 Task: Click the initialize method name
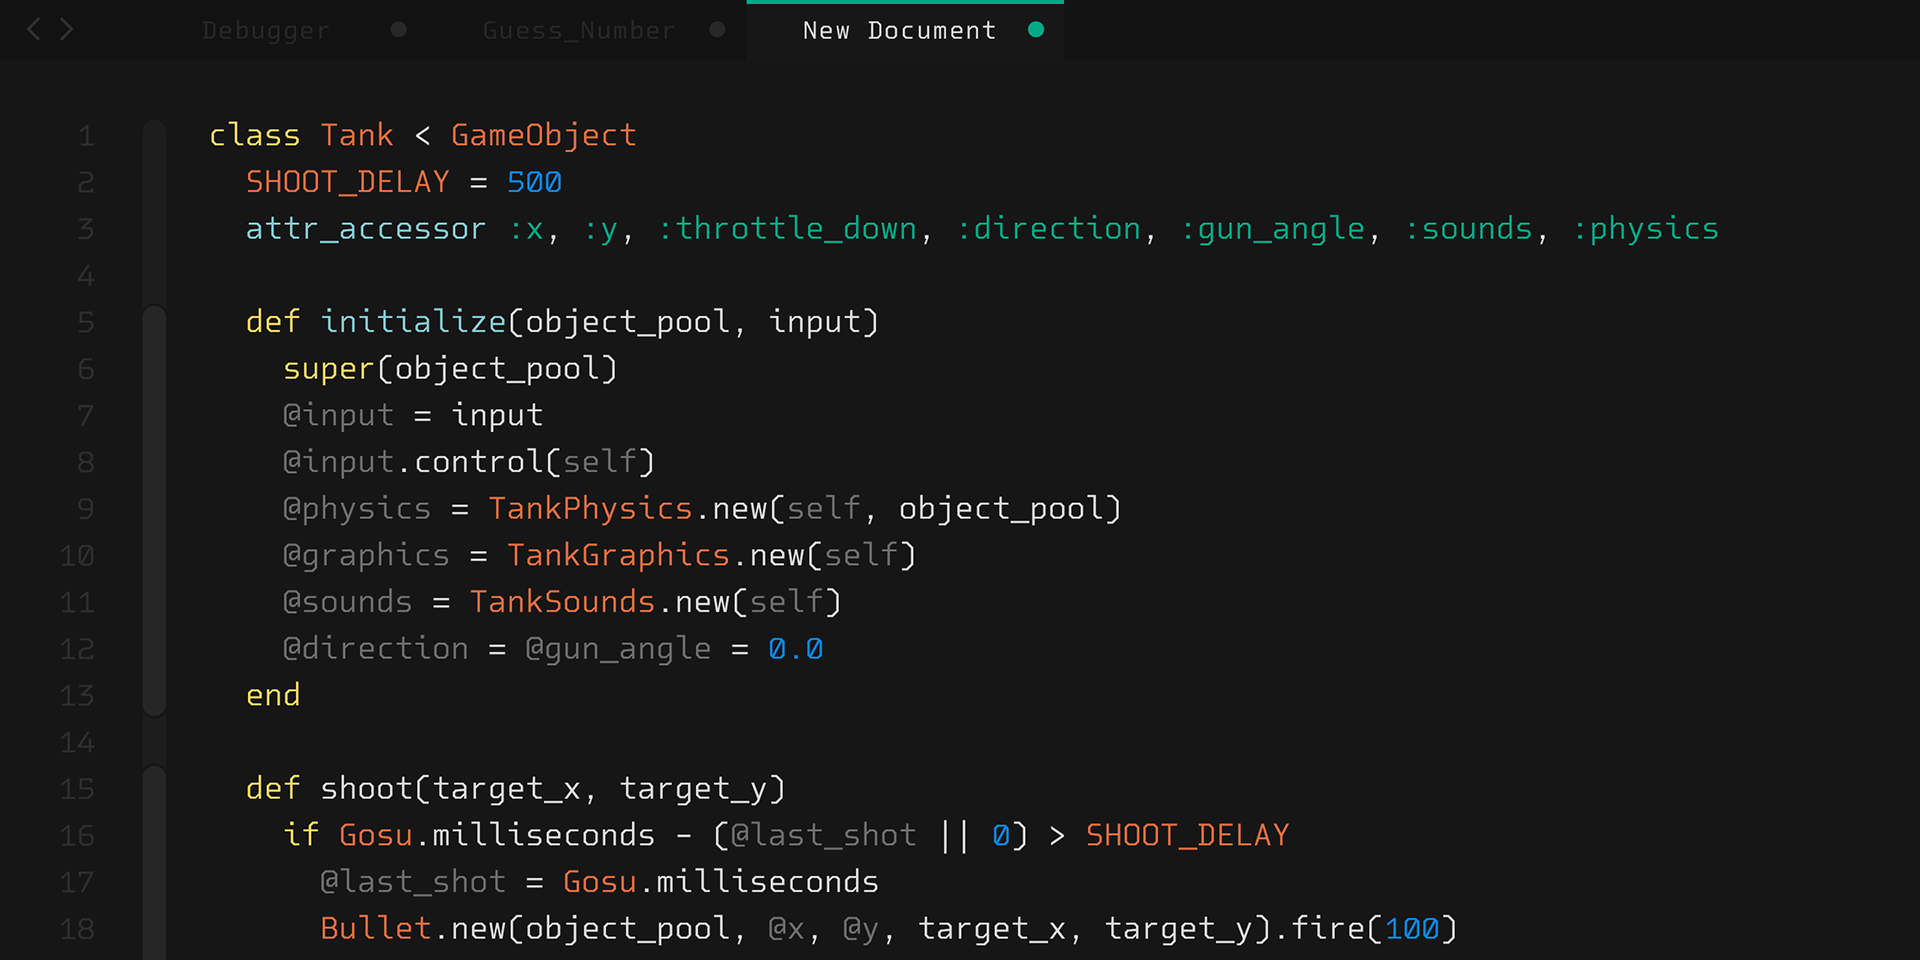click(x=413, y=322)
